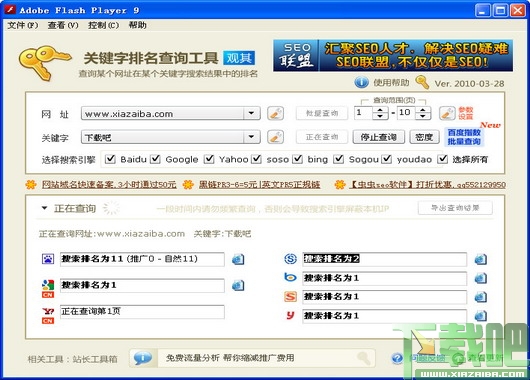Open the 虫虫seo软件 discount ad link
The height and width of the screenshot is (380, 530).
pyautogui.click(x=428, y=185)
